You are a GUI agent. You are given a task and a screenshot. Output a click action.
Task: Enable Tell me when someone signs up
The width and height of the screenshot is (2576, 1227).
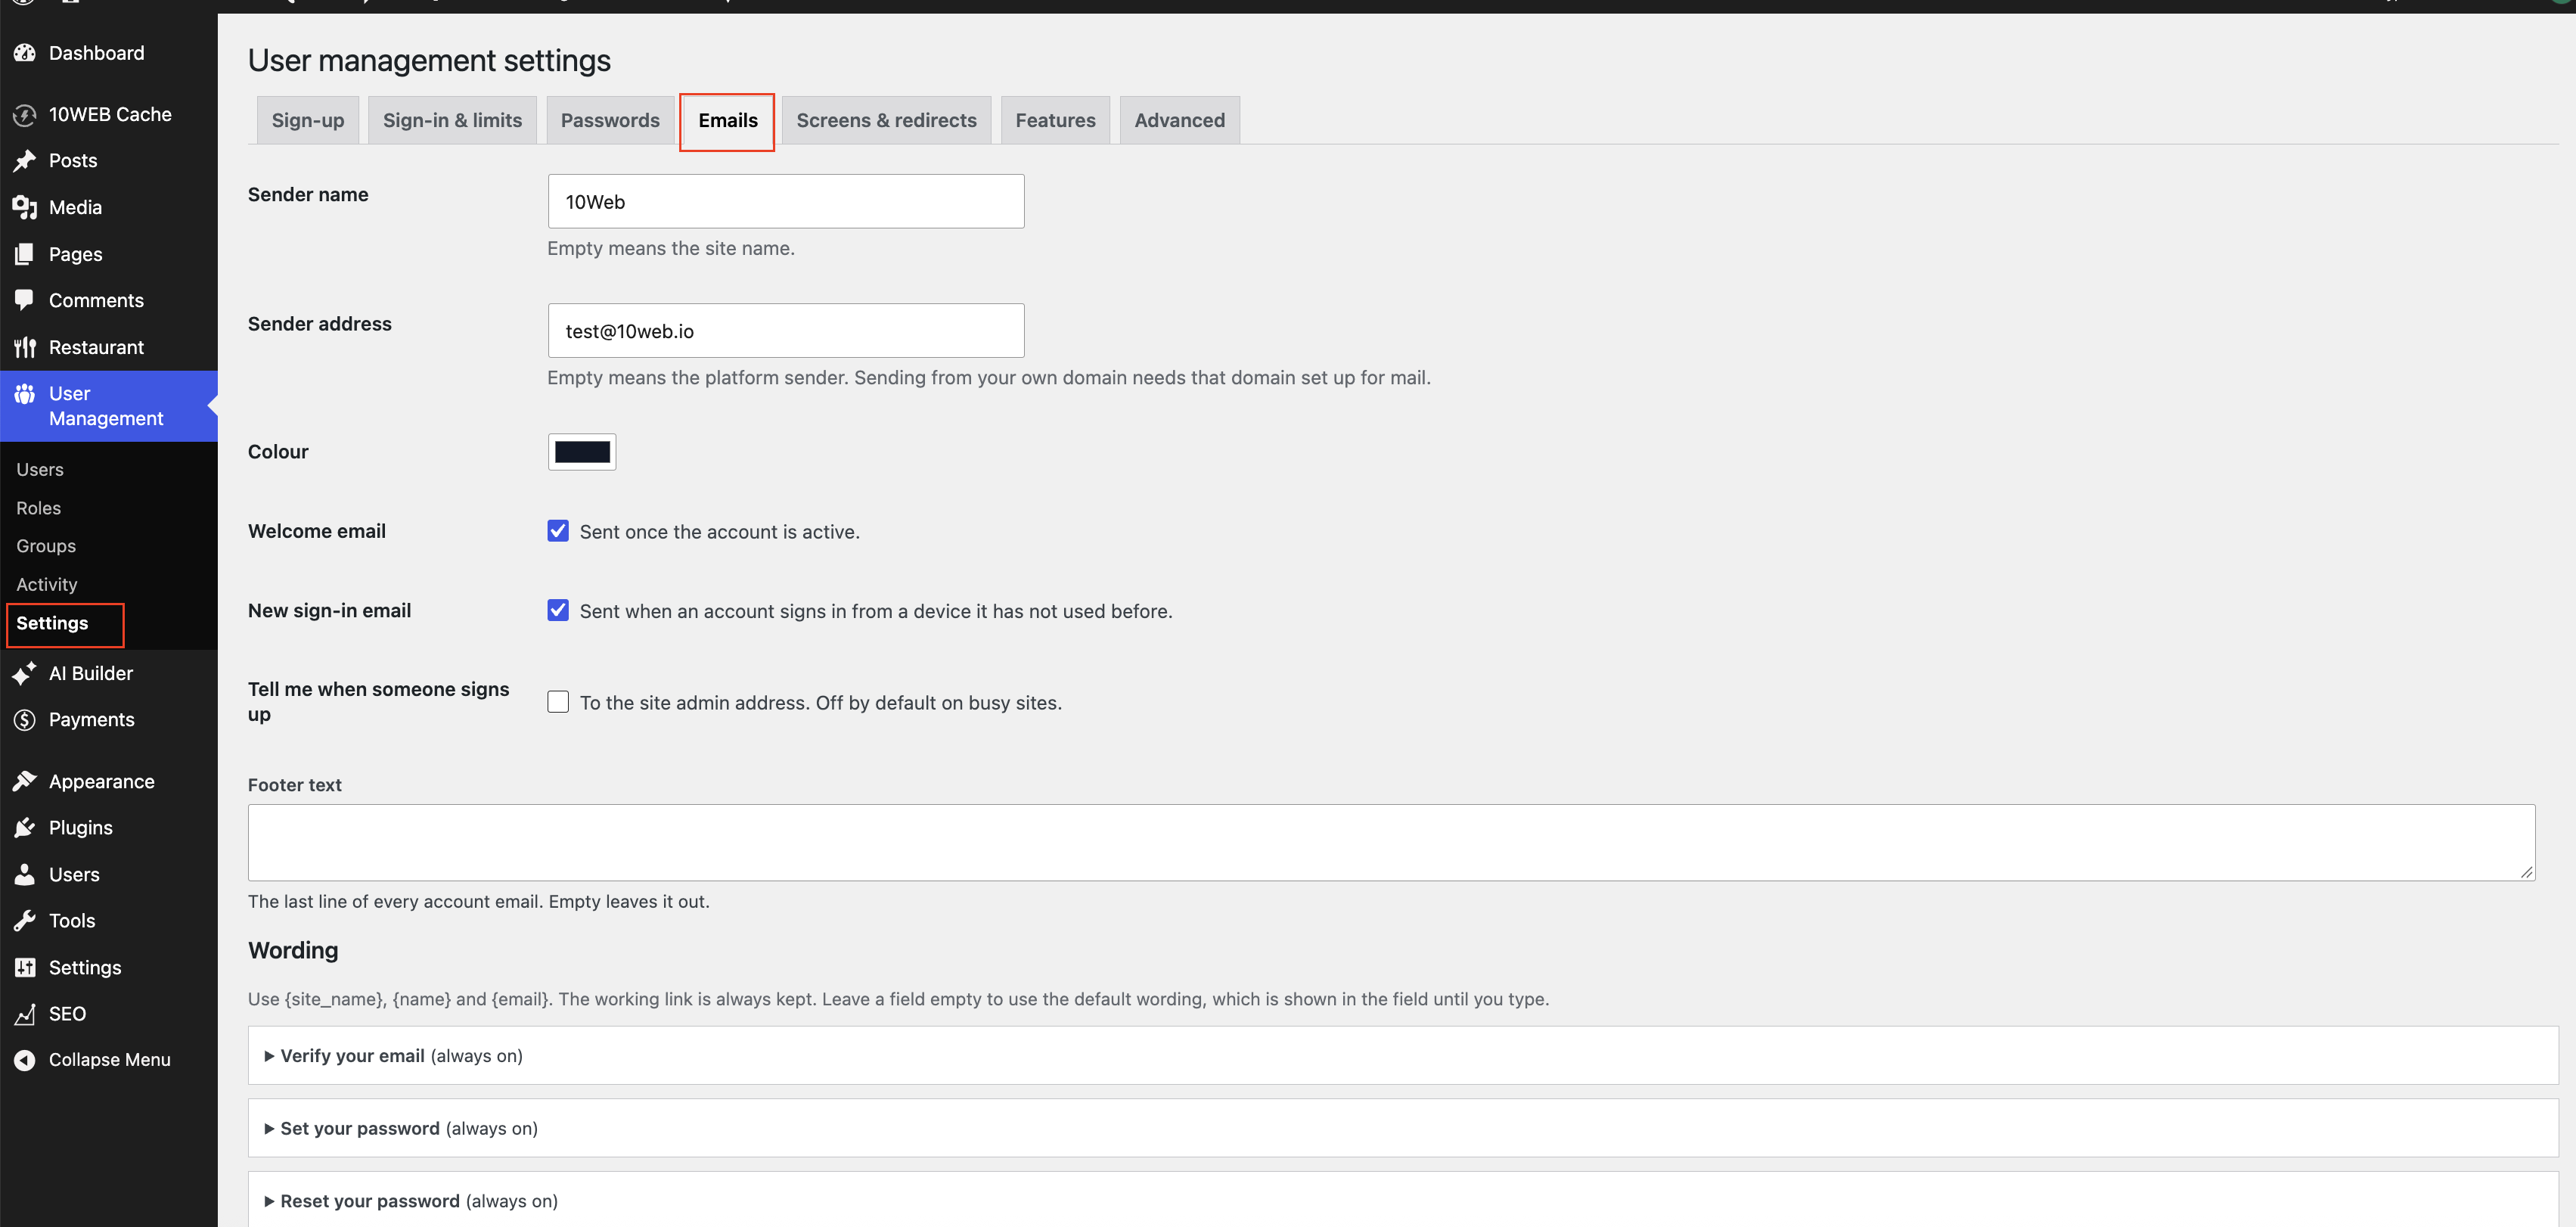coord(558,702)
